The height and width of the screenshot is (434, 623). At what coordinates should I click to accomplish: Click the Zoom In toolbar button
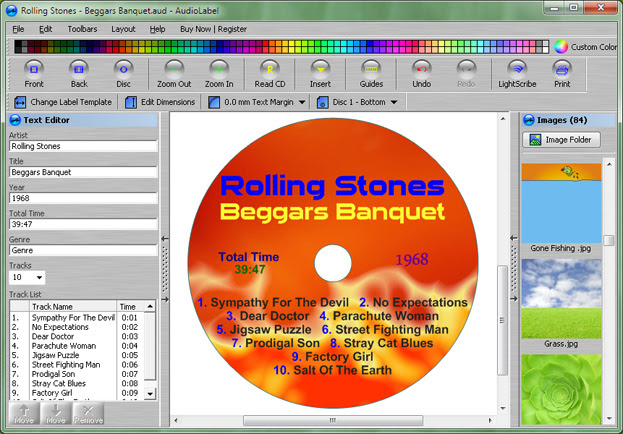point(219,74)
